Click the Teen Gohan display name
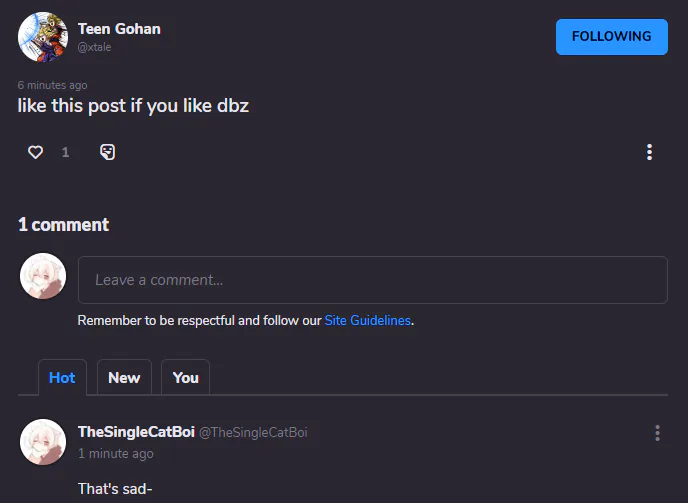 119,29
